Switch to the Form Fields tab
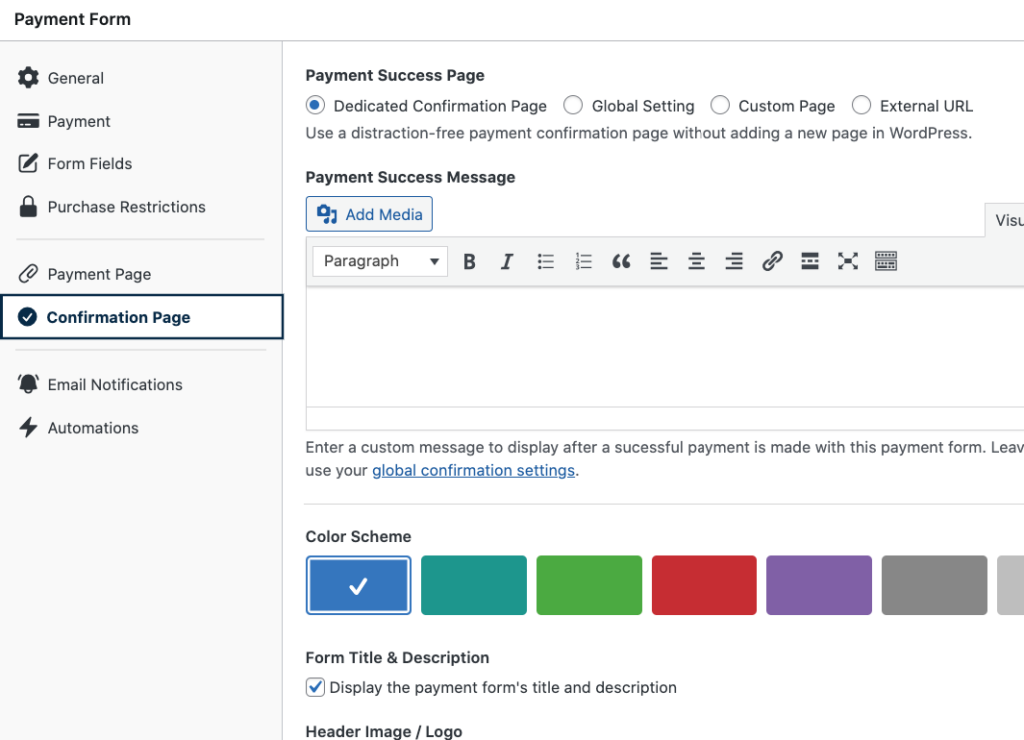The image size is (1024, 740). click(89, 164)
